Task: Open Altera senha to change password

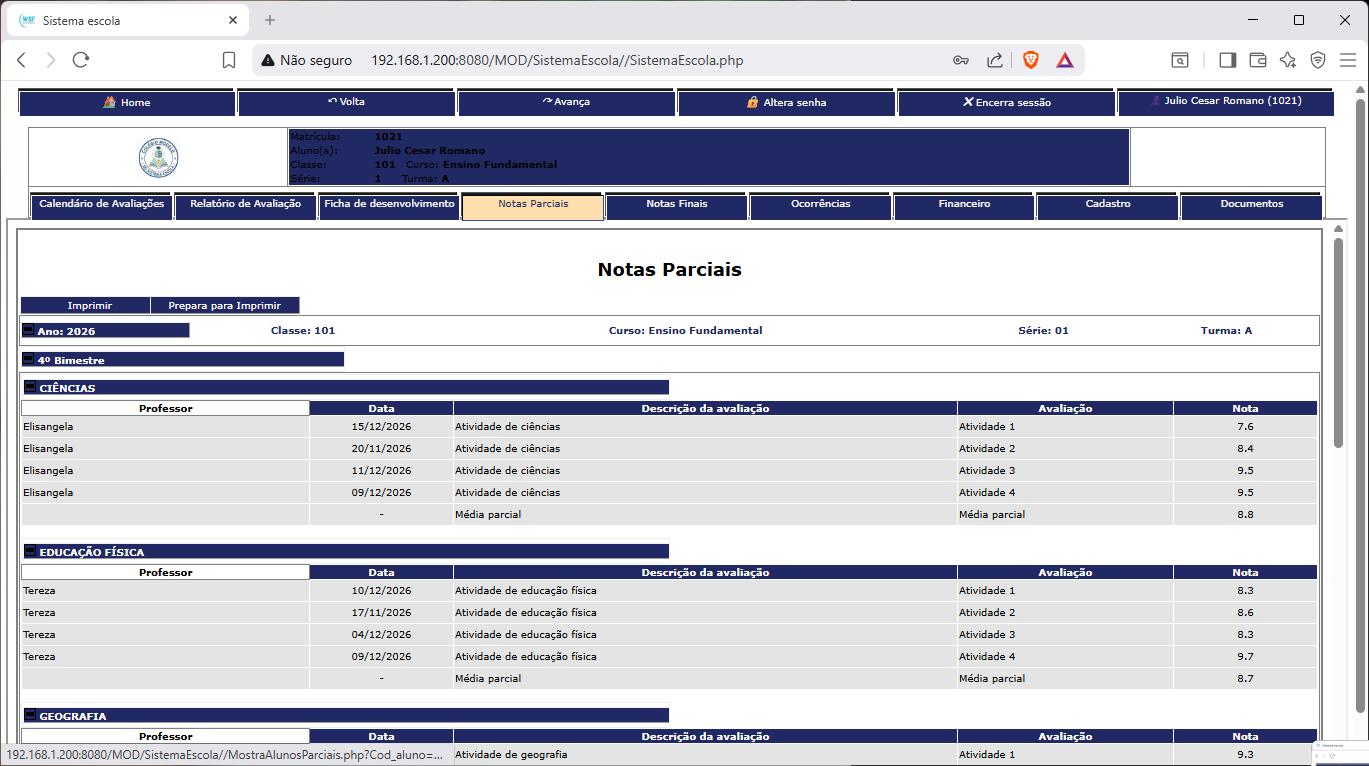Action: [x=787, y=102]
